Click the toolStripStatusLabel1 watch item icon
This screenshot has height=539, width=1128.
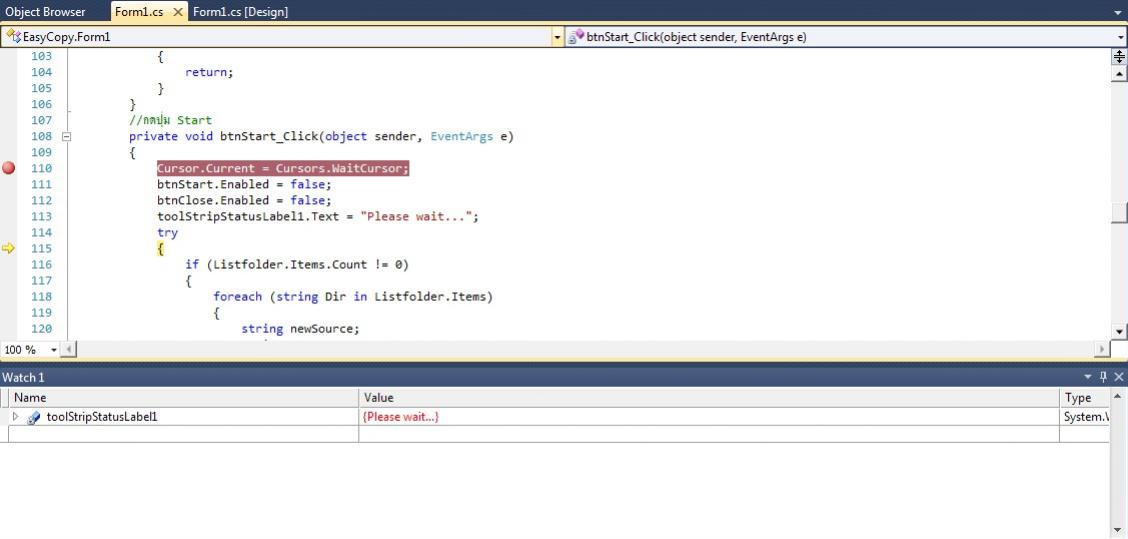point(34,417)
